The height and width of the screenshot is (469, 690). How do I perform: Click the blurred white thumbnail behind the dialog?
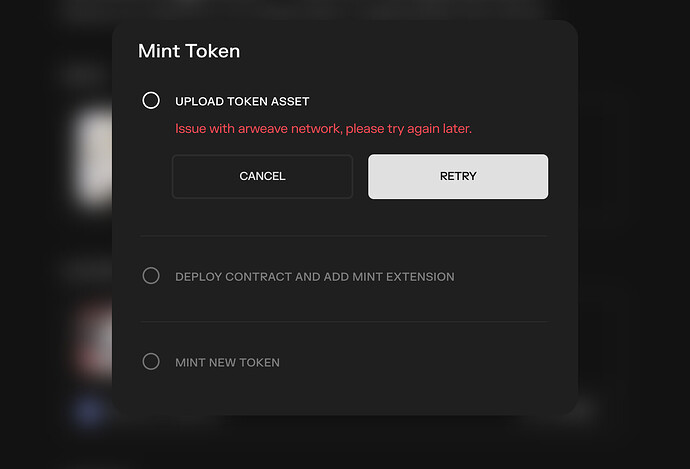94,157
